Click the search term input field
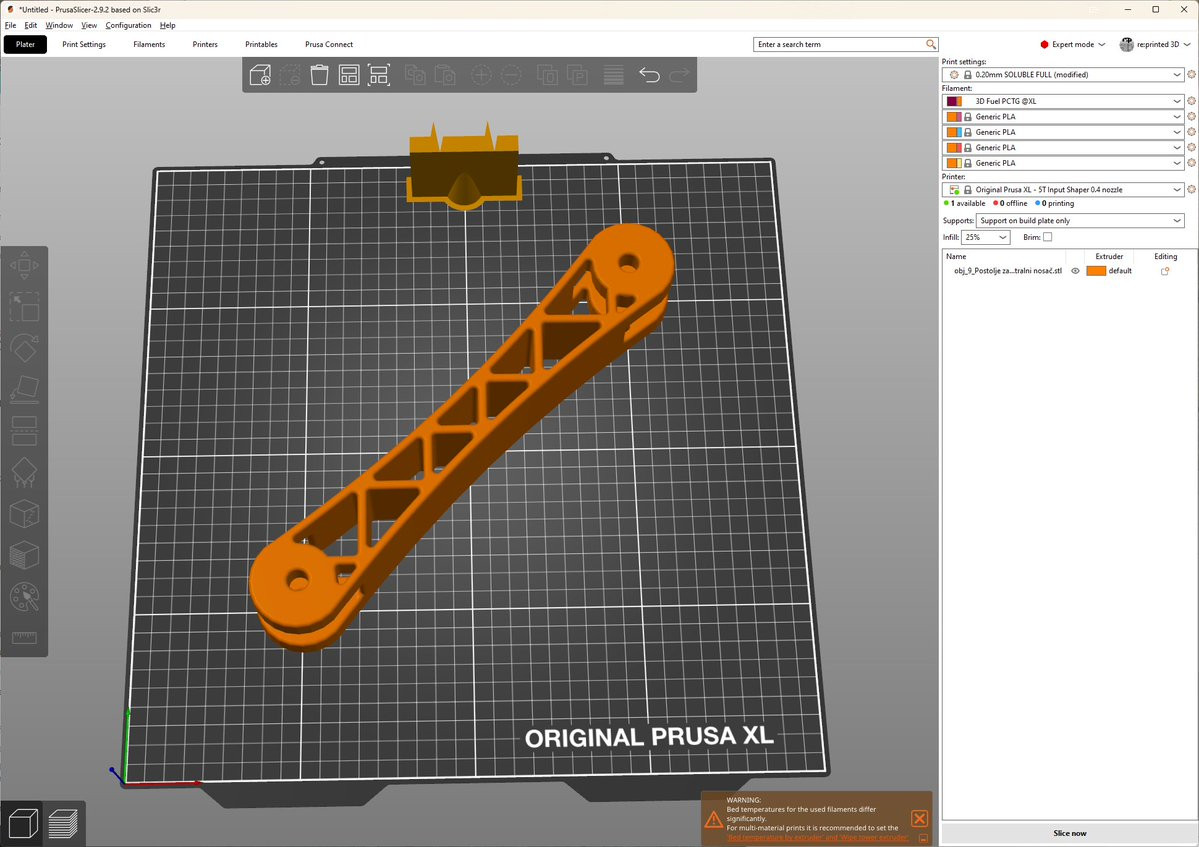 tap(845, 44)
